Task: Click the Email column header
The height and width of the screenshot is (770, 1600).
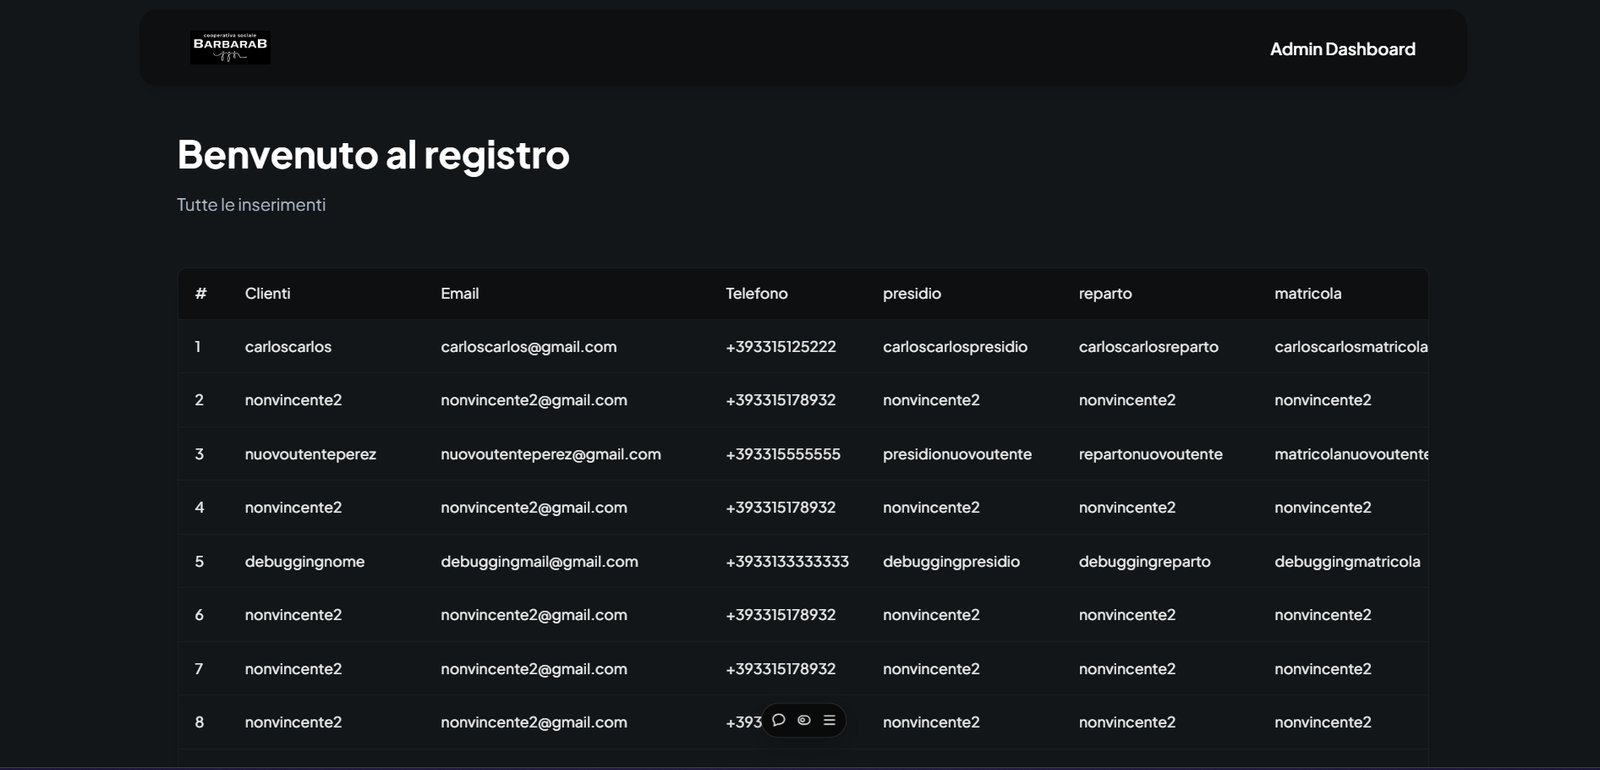Action: pyautogui.click(x=460, y=293)
